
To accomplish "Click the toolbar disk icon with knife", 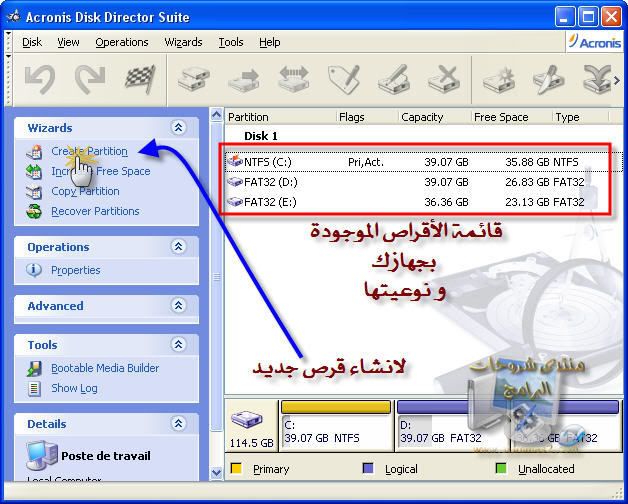I will (x=548, y=79).
